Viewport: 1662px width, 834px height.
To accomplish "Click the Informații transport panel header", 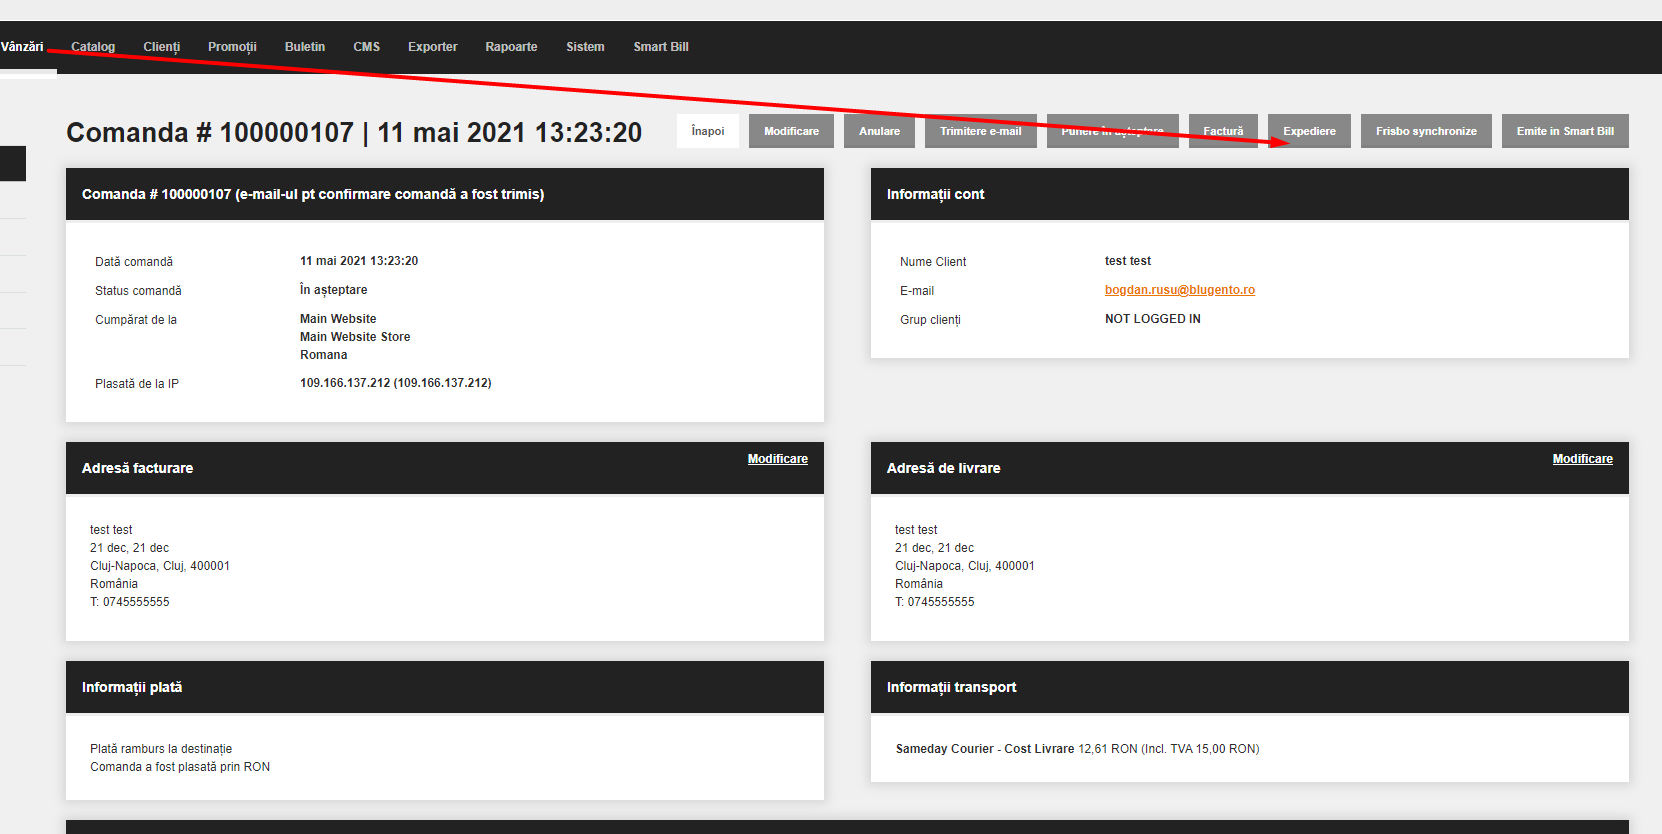I will (x=1250, y=687).
